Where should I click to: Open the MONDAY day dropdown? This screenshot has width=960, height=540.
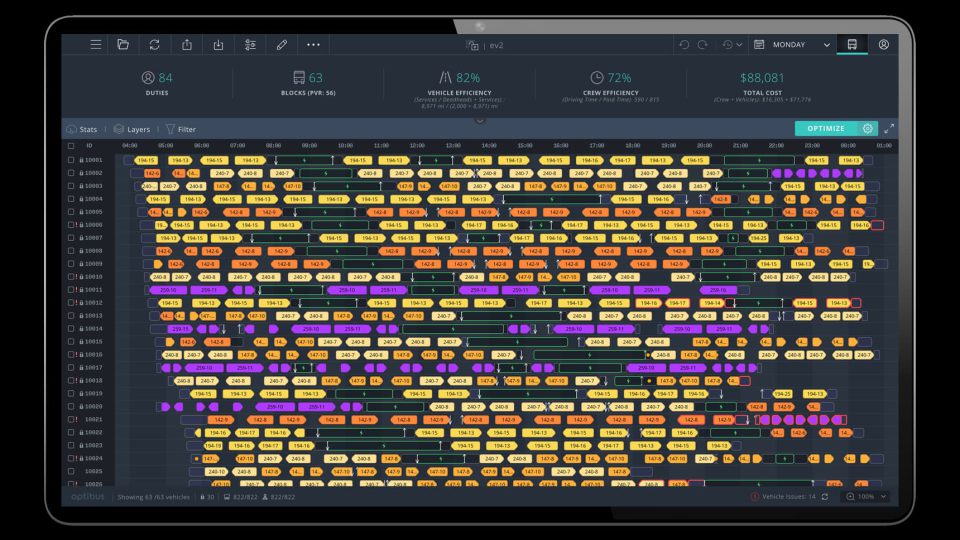tap(793, 45)
